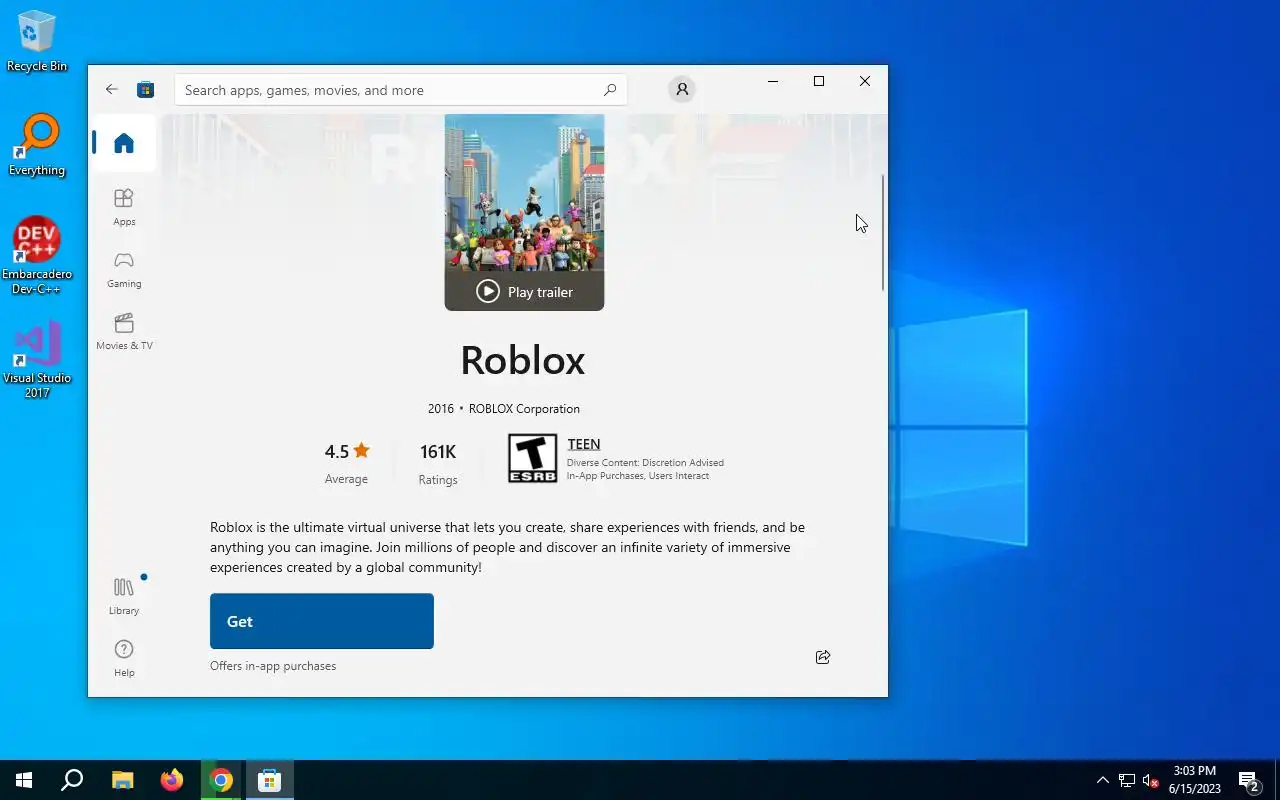This screenshot has width=1280, height=800.
Task: Click the share icon for Roblox
Action: (x=823, y=657)
